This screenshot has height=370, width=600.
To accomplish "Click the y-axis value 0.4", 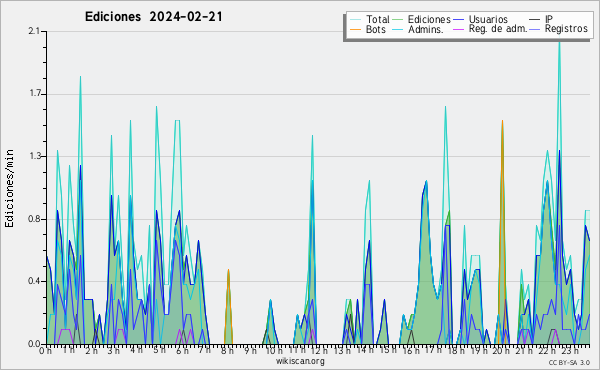I will [x=34, y=282].
